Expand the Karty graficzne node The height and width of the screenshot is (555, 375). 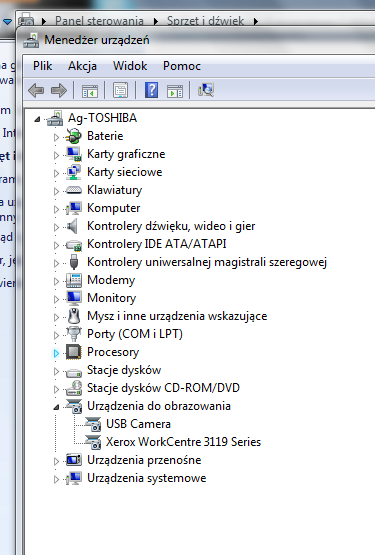[x=56, y=155]
